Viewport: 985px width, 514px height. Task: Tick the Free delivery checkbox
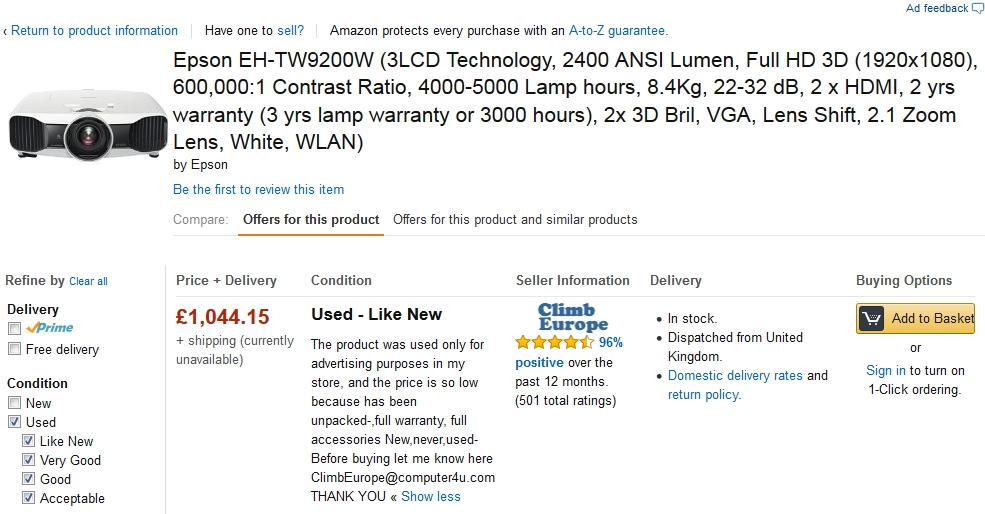pyautogui.click(x=15, y=349)
